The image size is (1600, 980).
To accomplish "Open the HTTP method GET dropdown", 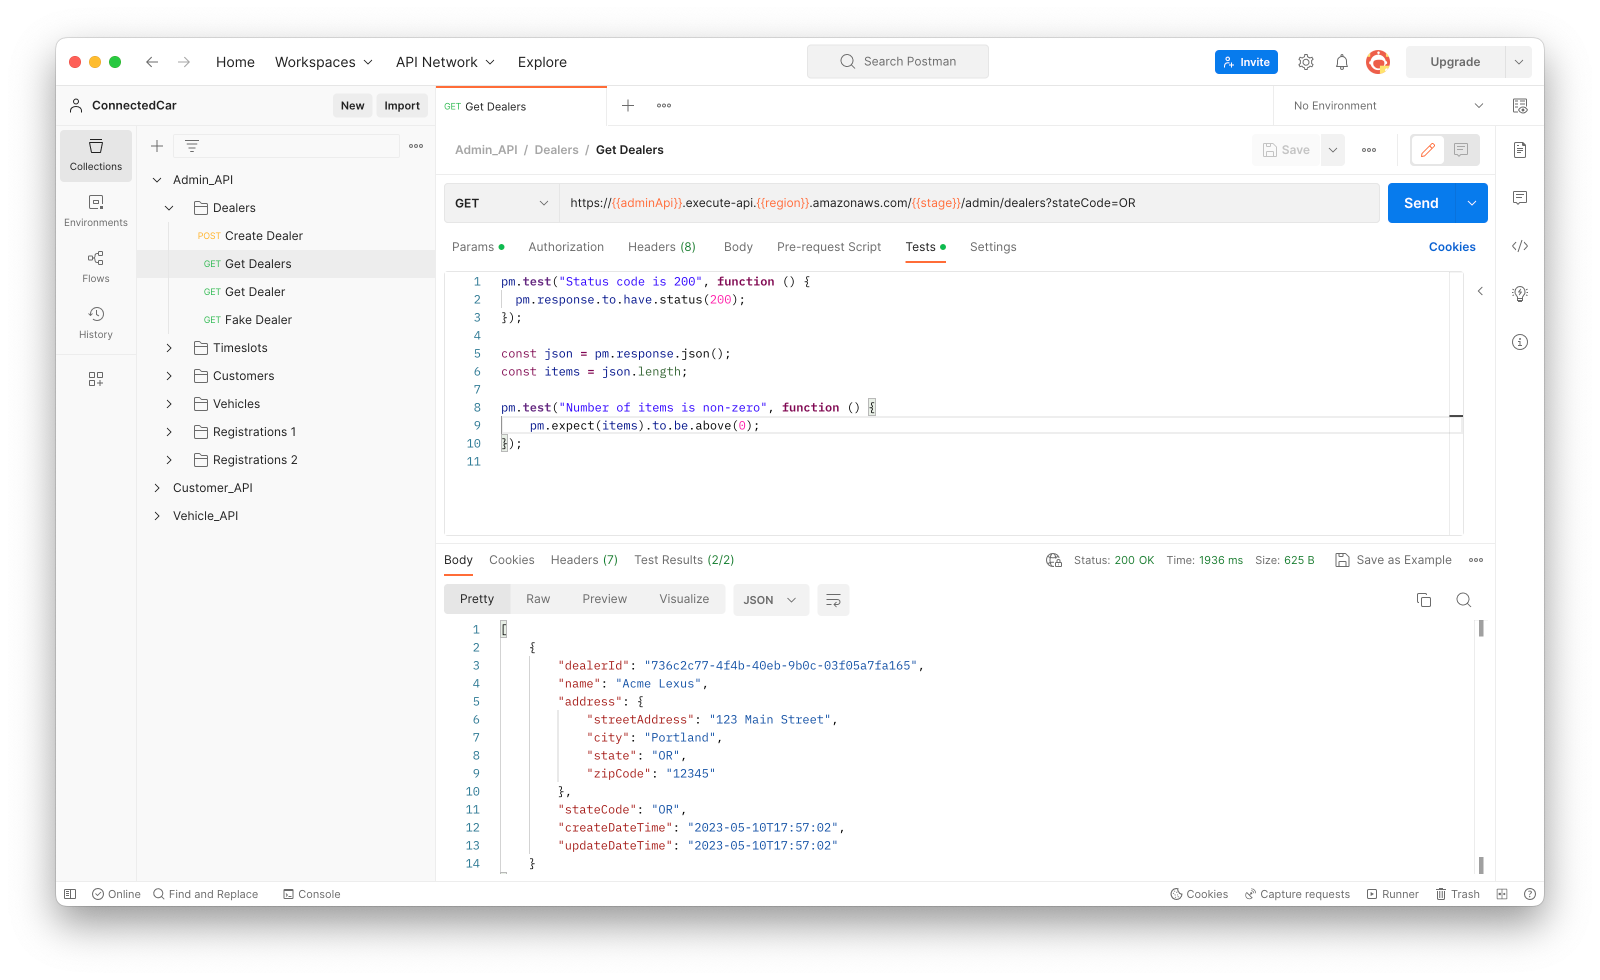I will [501, 203].
